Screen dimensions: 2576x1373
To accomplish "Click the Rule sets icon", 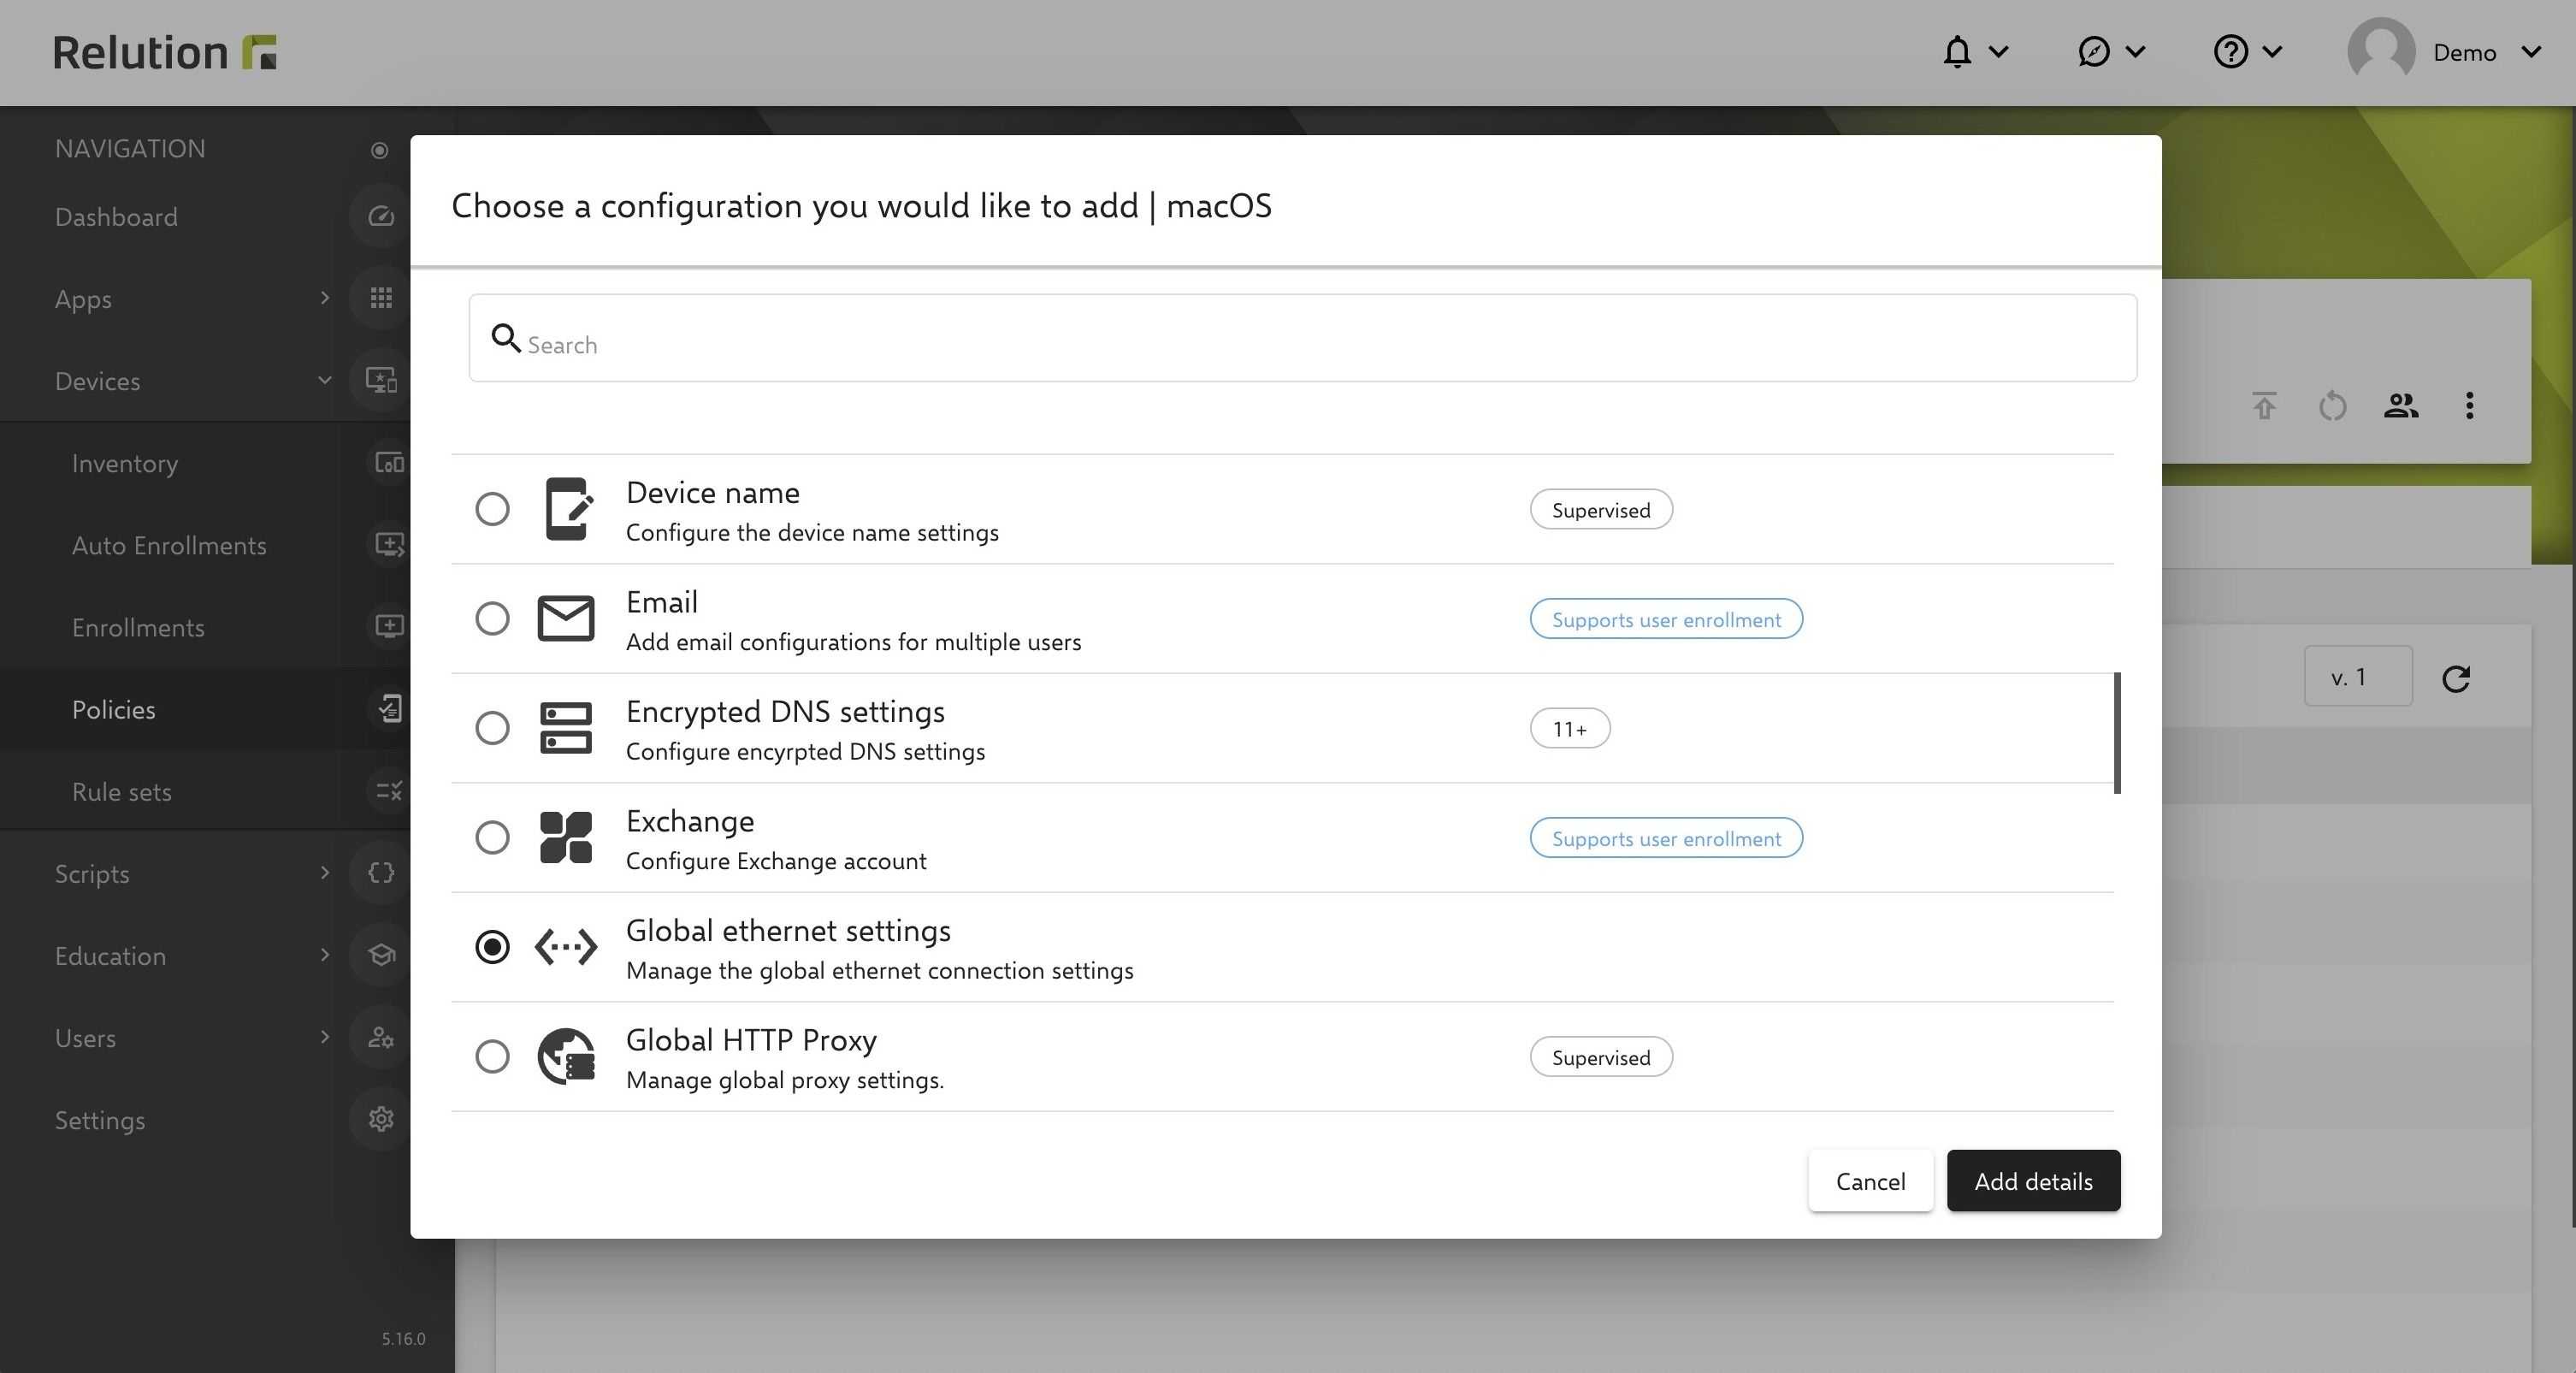I will (x=389, y=791).
